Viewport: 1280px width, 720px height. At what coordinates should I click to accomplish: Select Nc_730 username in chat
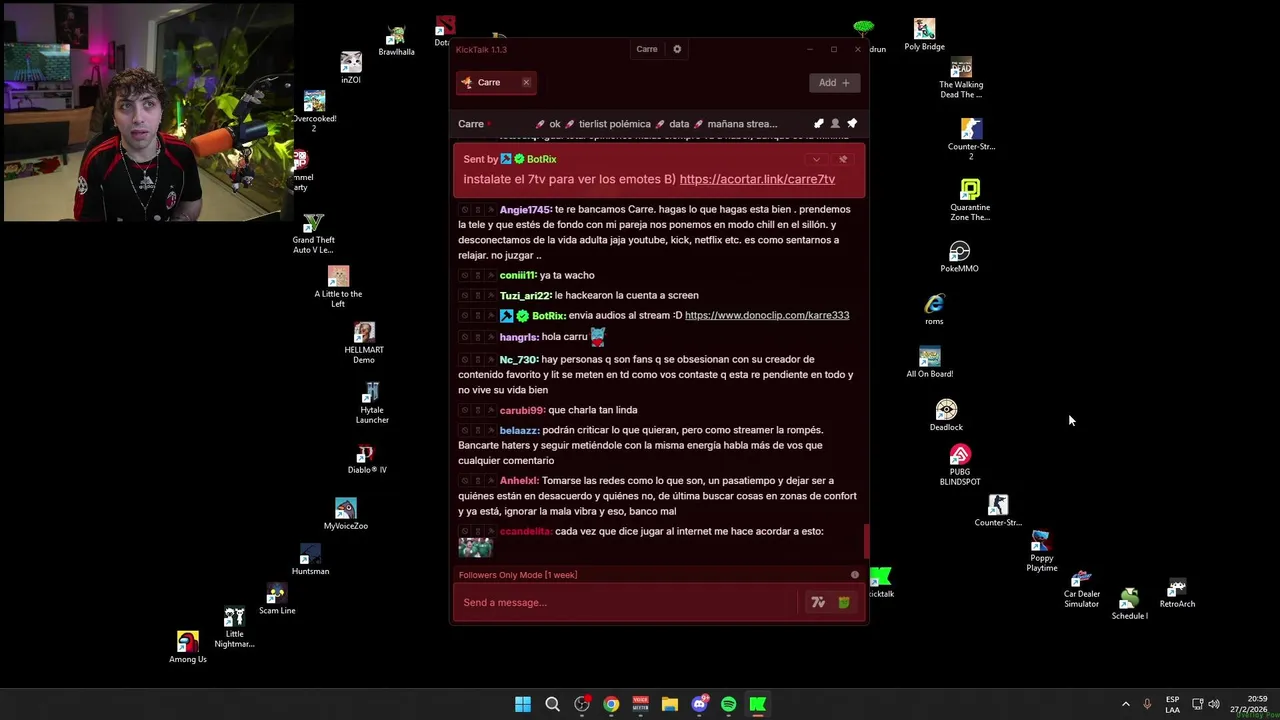[519, 359]
